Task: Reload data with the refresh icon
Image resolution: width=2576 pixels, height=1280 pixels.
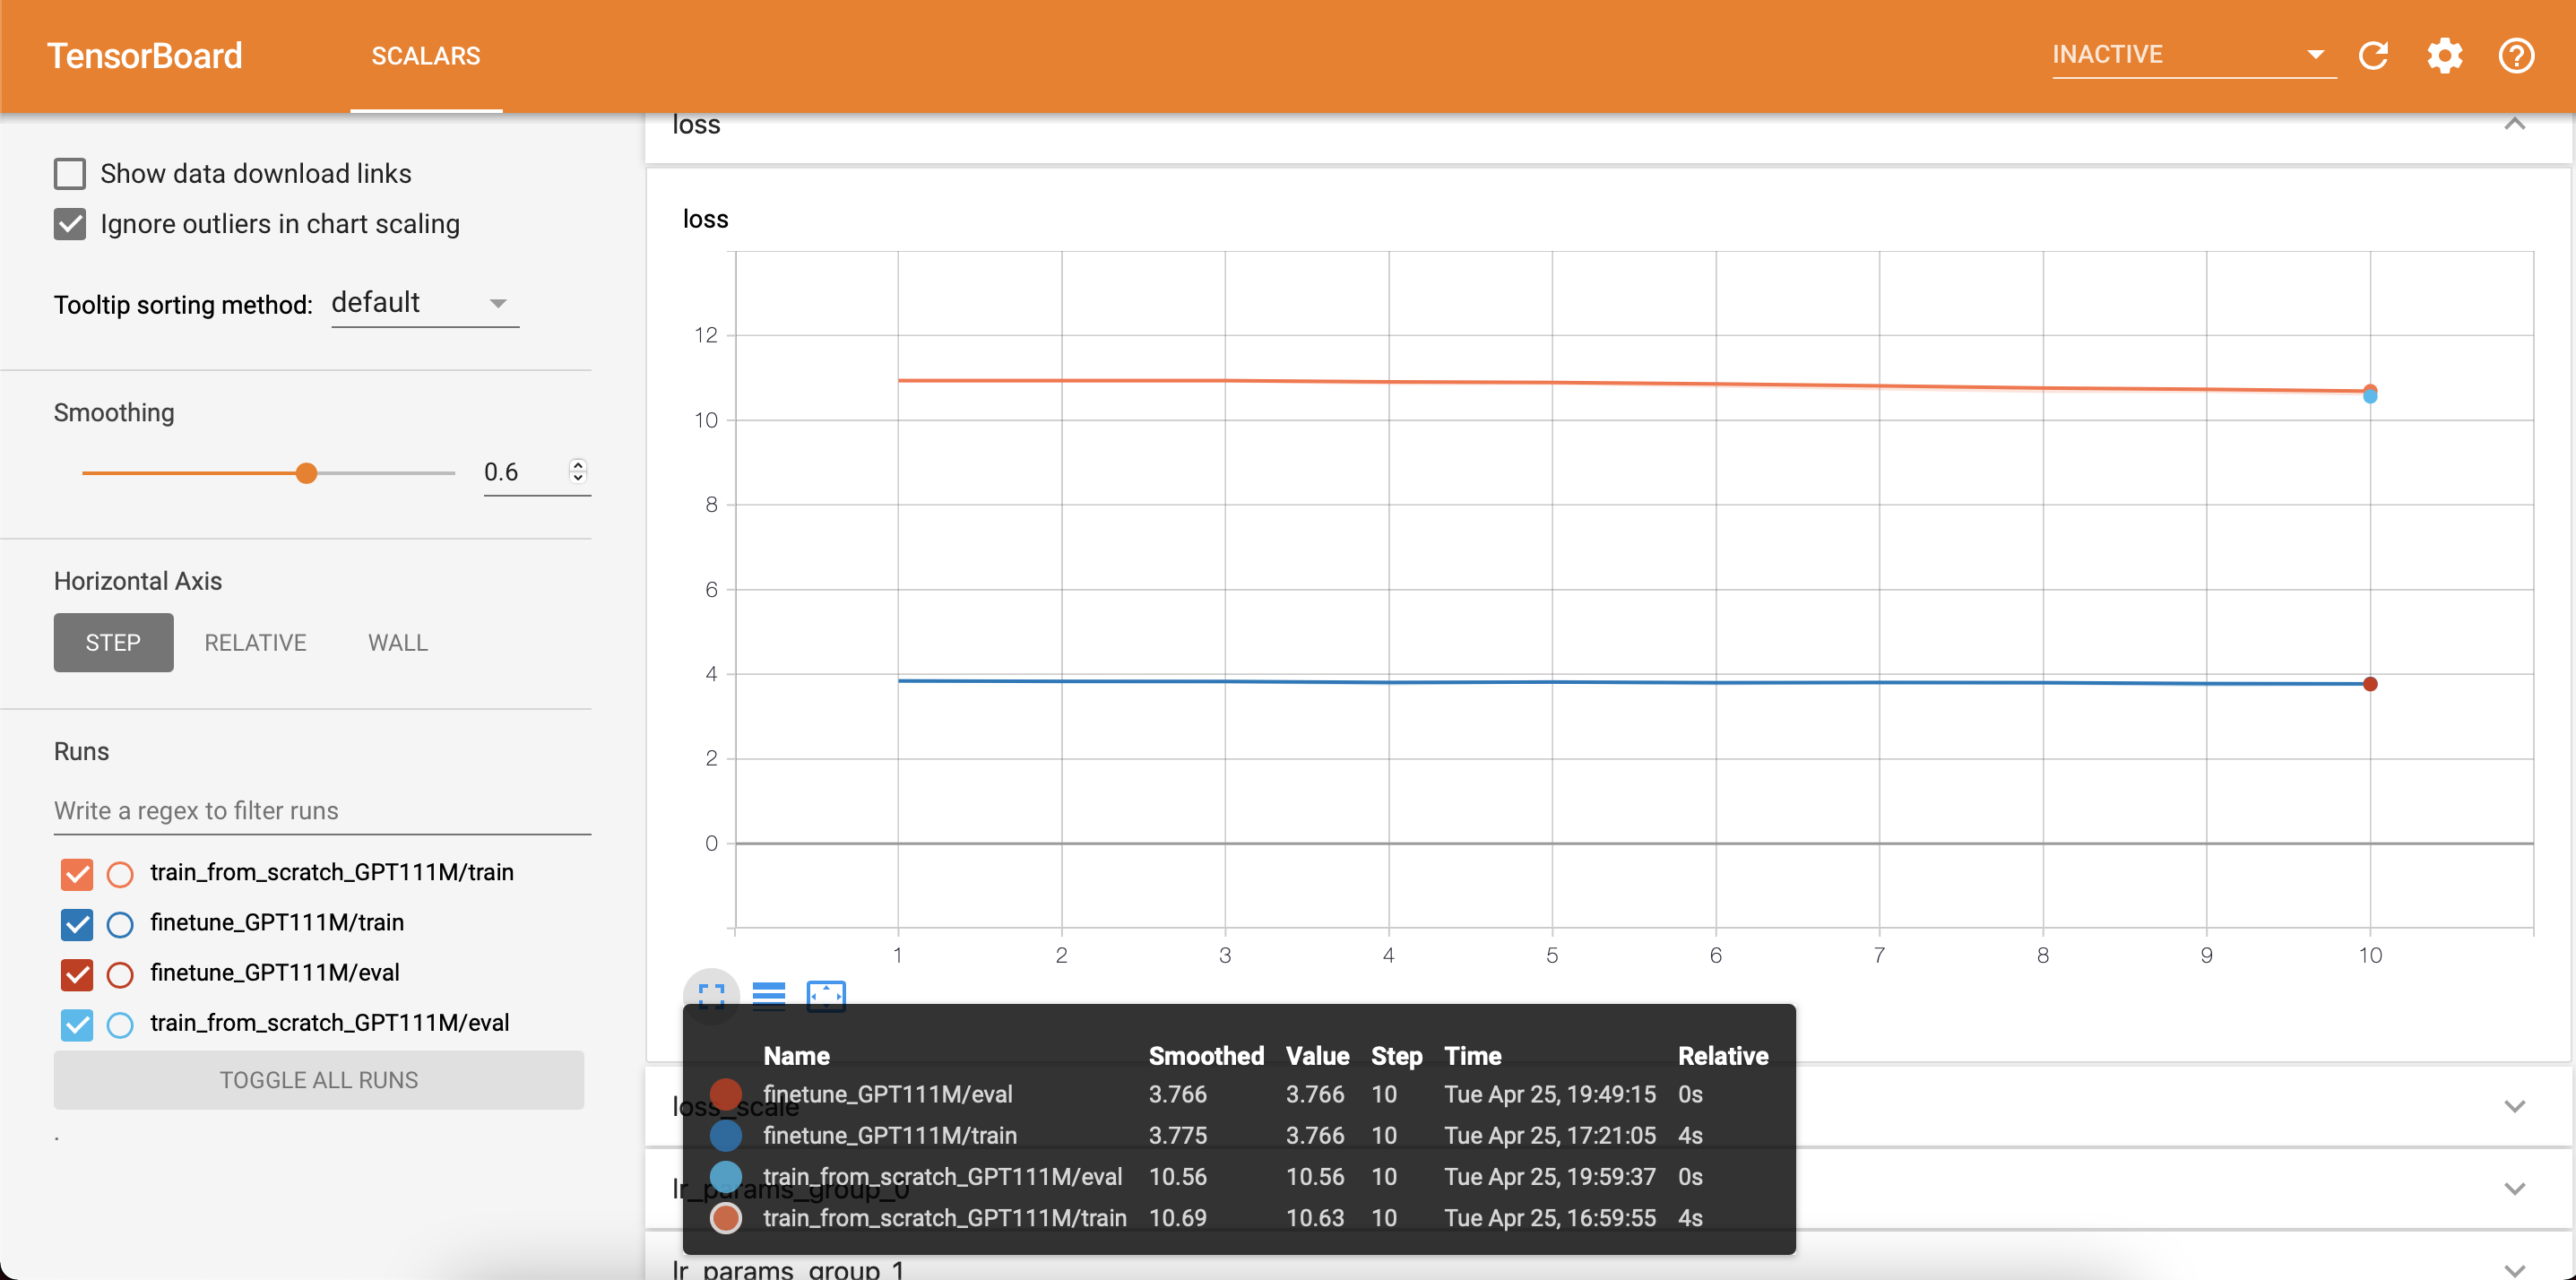Action: click(2373, 56)
